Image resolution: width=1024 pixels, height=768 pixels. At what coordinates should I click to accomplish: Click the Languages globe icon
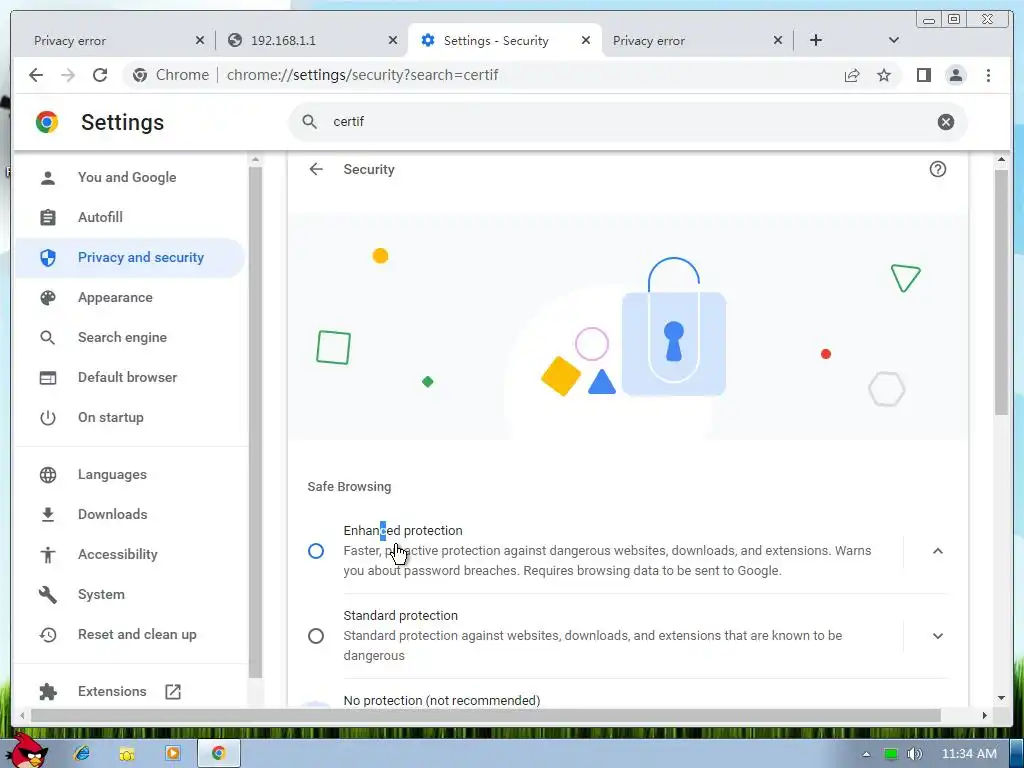(48, 475)
